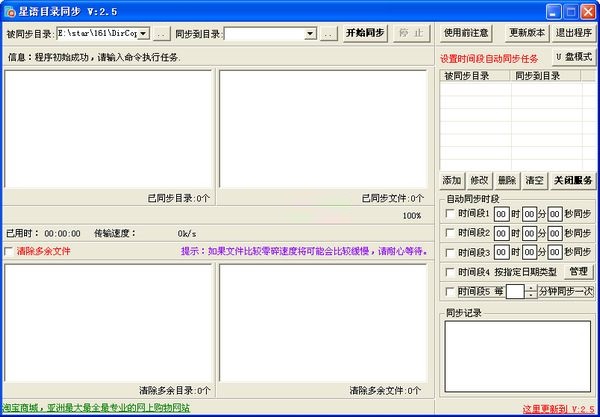Viewport: 600px width, 417px height.
Task: Close the 星语目录同步 window
Action: (x=588, y=12)
